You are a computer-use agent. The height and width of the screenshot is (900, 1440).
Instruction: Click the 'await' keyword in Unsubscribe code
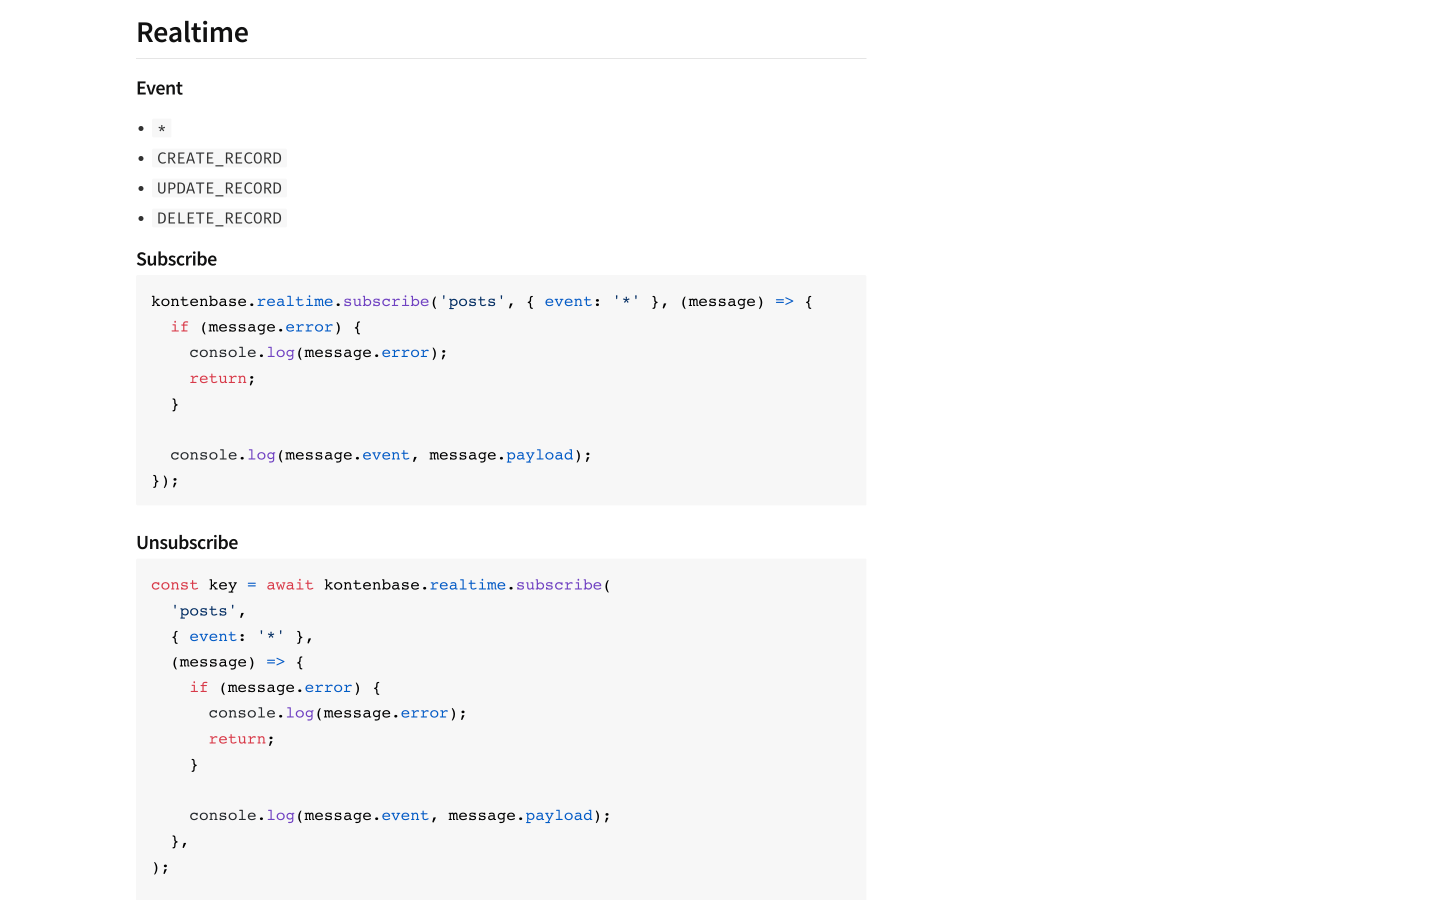coord(289,585)
